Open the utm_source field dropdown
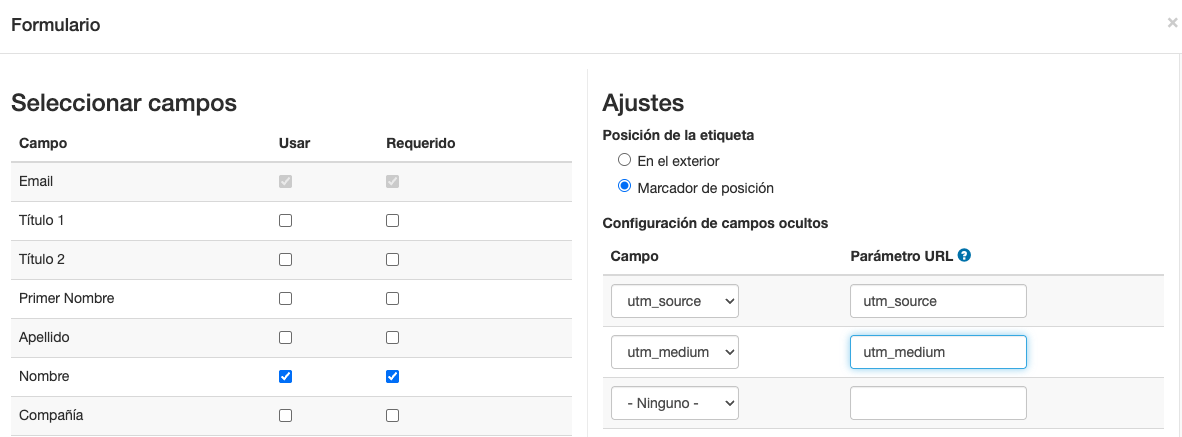 tap(674, 301)
